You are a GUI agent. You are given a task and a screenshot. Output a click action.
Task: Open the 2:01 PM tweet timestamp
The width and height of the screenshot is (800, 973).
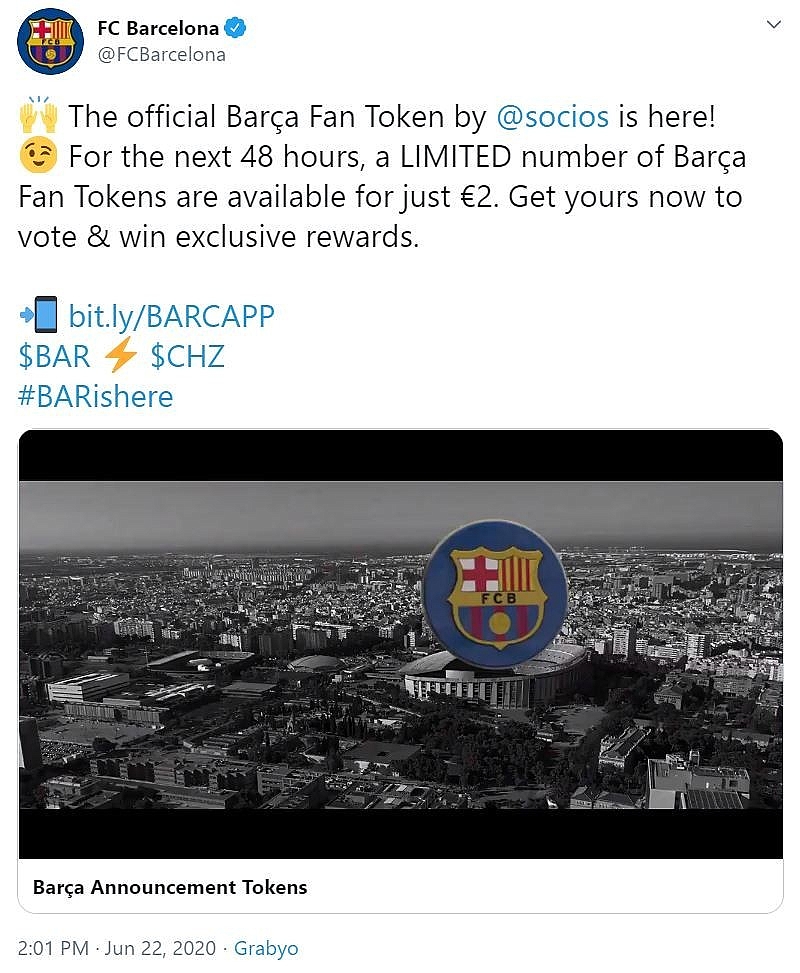tap(53, 949)
